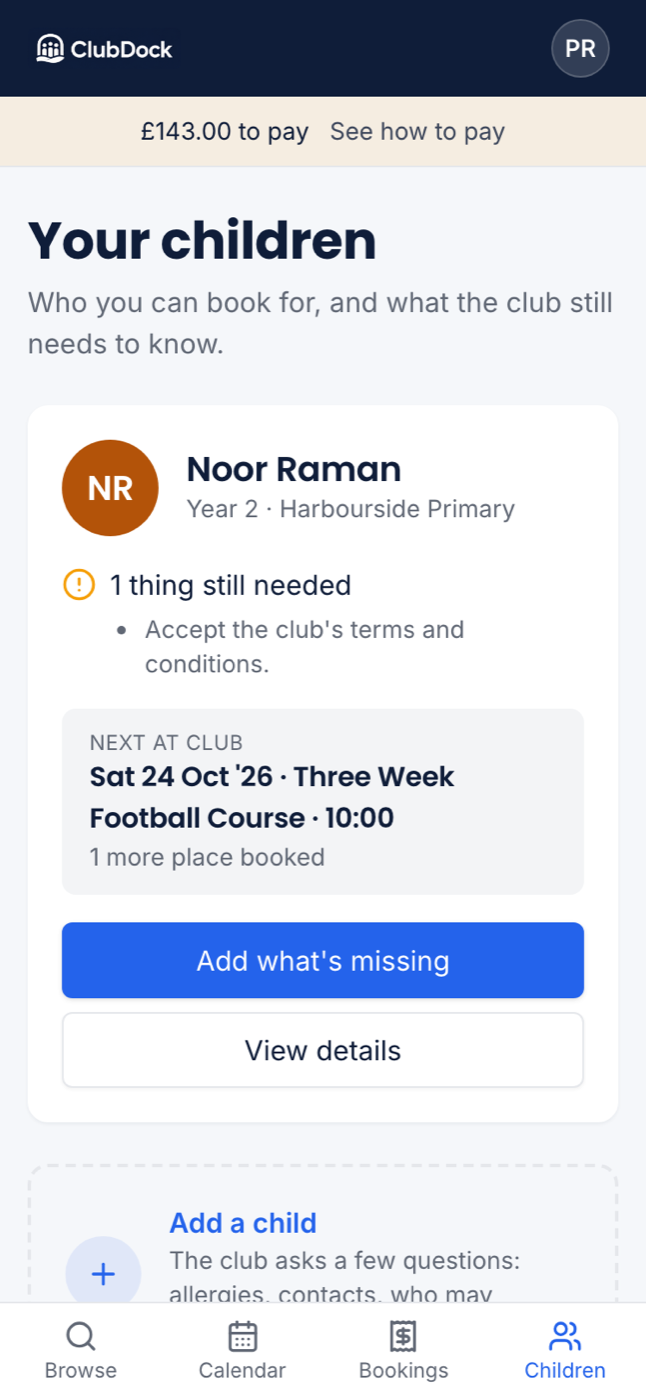Open the 'Add a child' link
The image size is (646, 1400).
243,1223
